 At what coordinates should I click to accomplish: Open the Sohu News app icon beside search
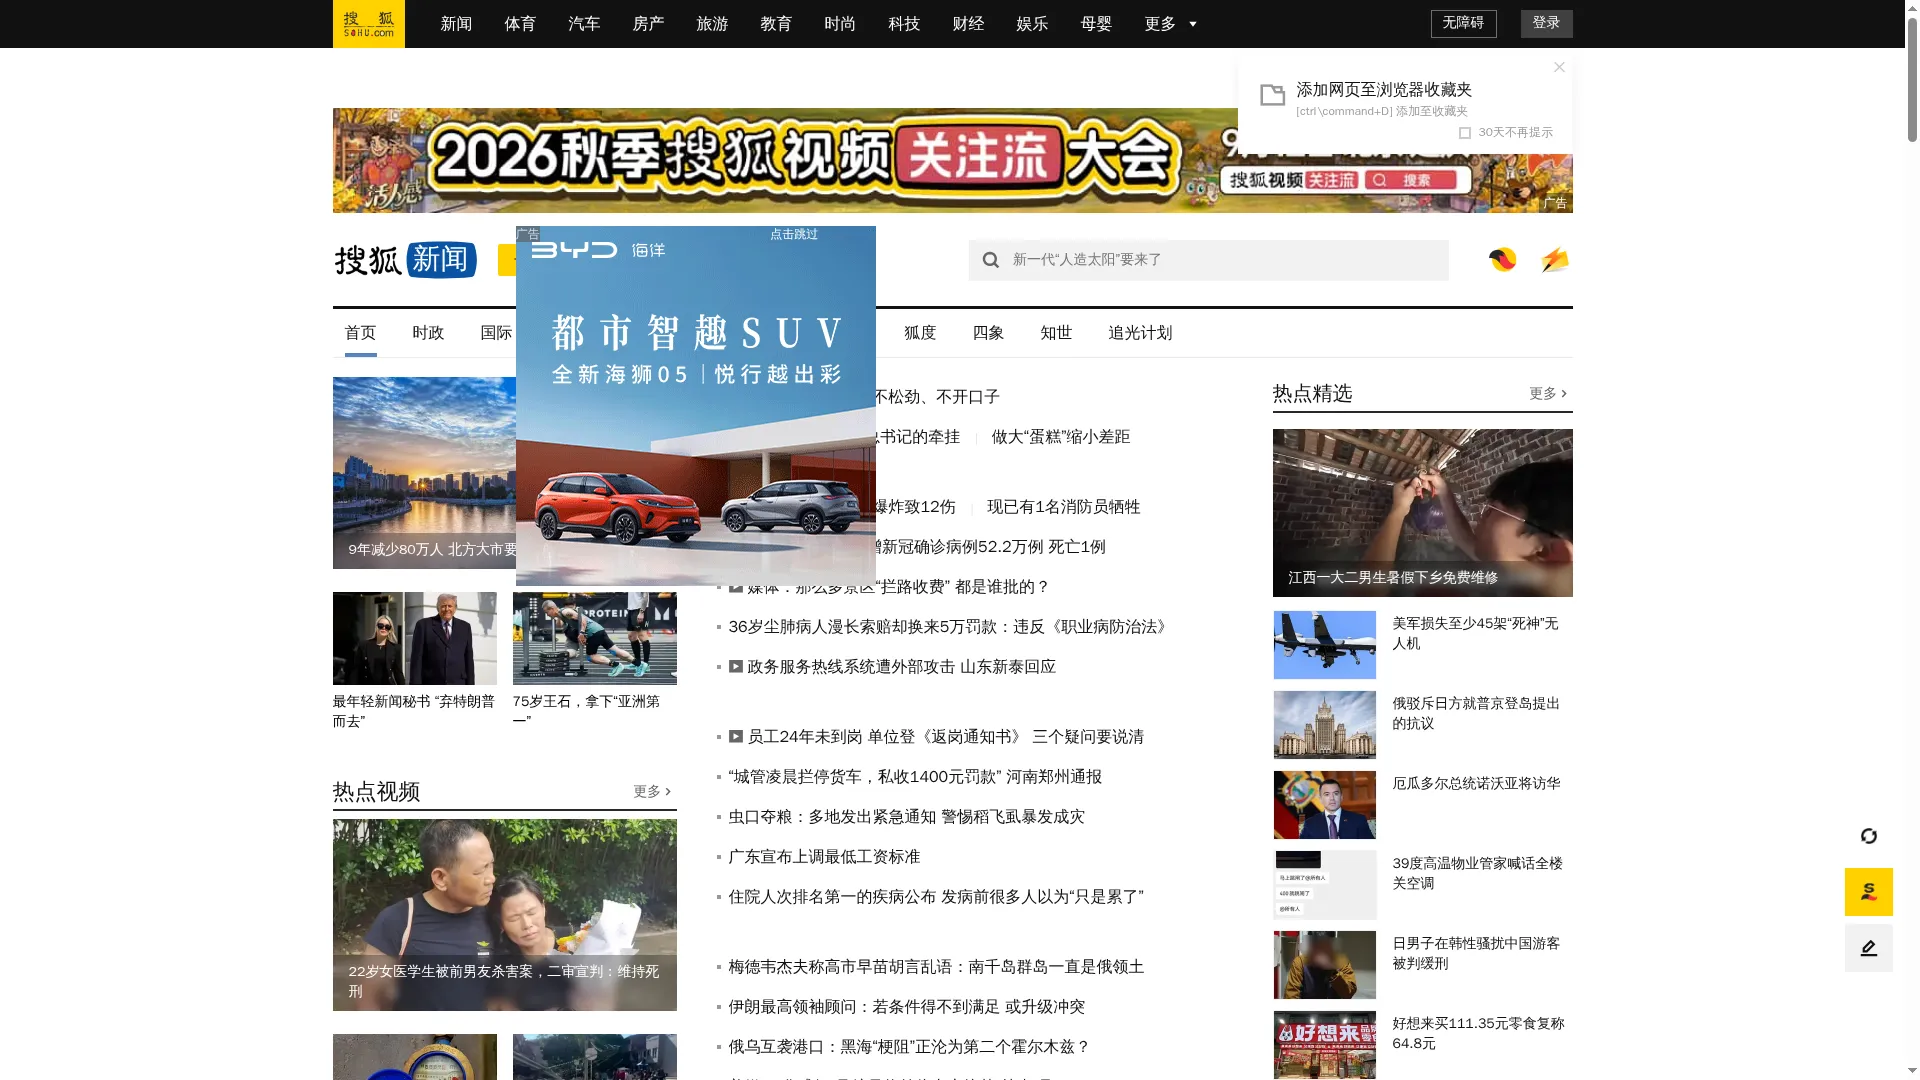click(1502, 260)
